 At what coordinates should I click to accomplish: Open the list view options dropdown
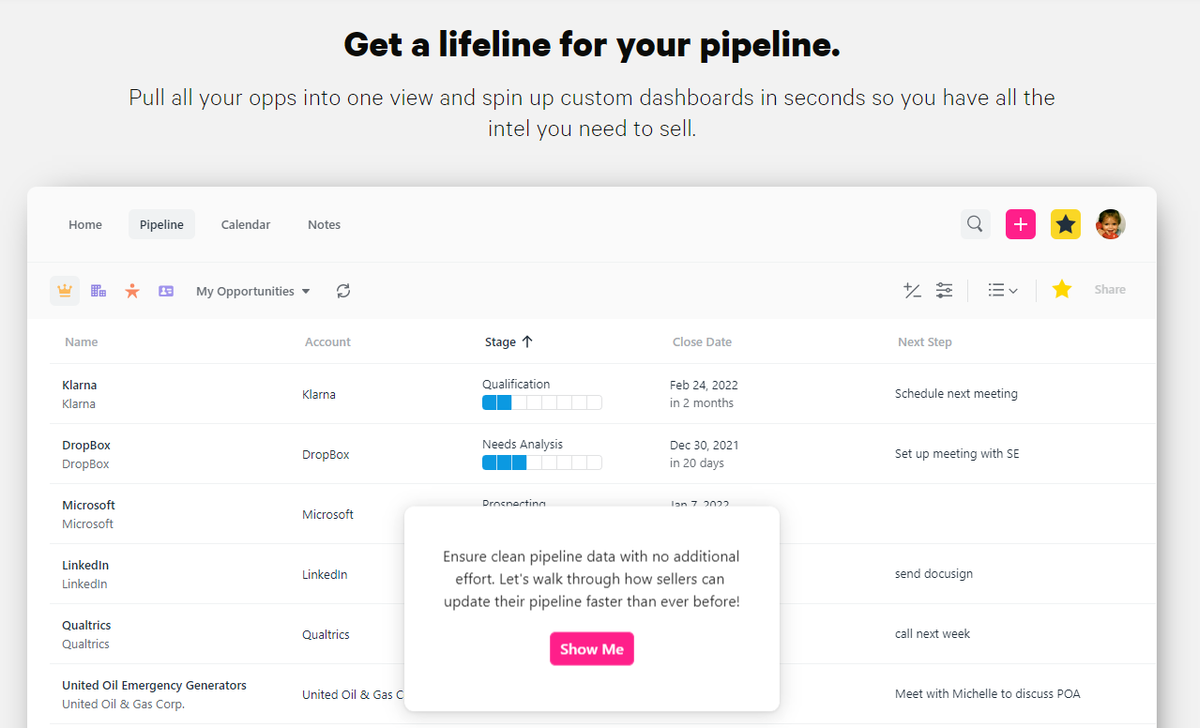(1002, 290)
